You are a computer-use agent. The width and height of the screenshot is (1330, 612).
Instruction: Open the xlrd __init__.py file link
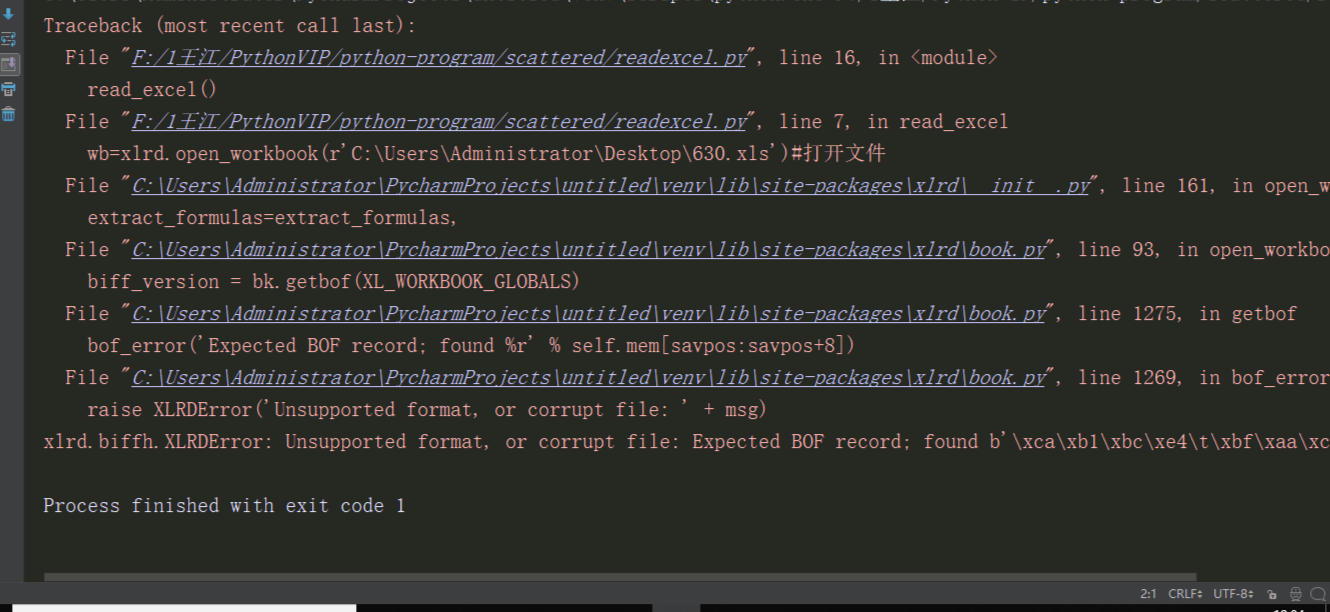click(610, 186)
